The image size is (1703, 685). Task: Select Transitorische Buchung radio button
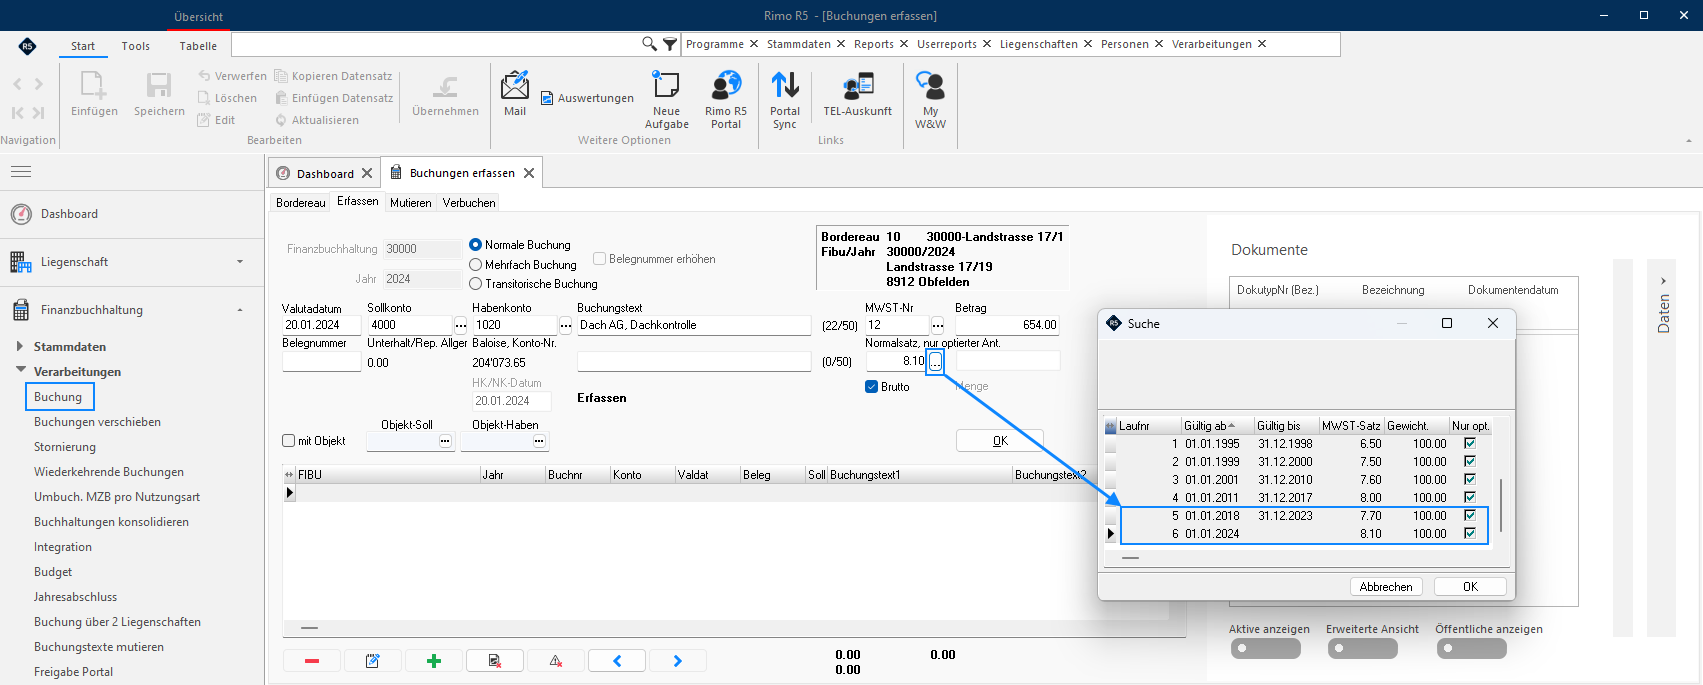pos(476,284)
